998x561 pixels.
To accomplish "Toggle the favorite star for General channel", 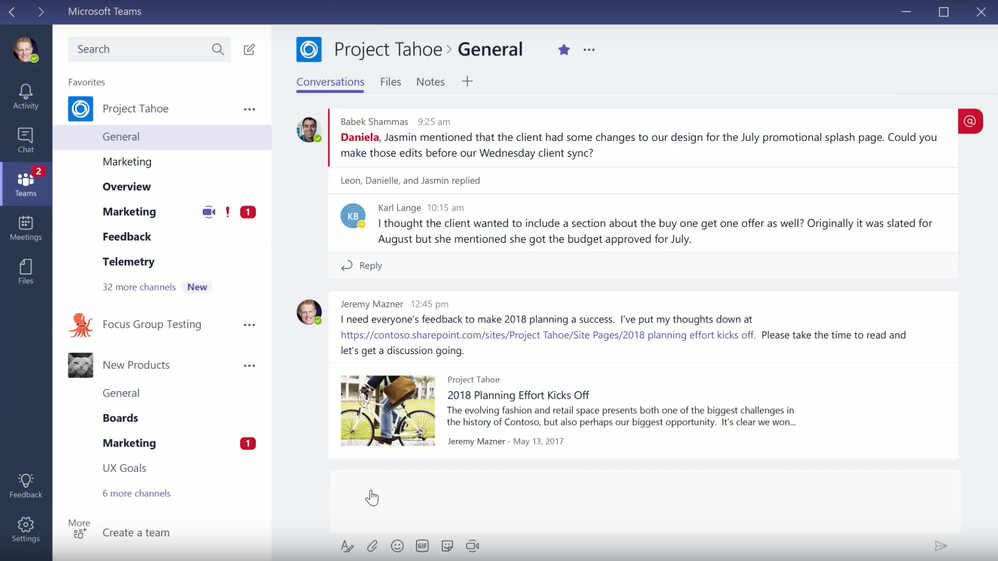I will pos(564,50).
